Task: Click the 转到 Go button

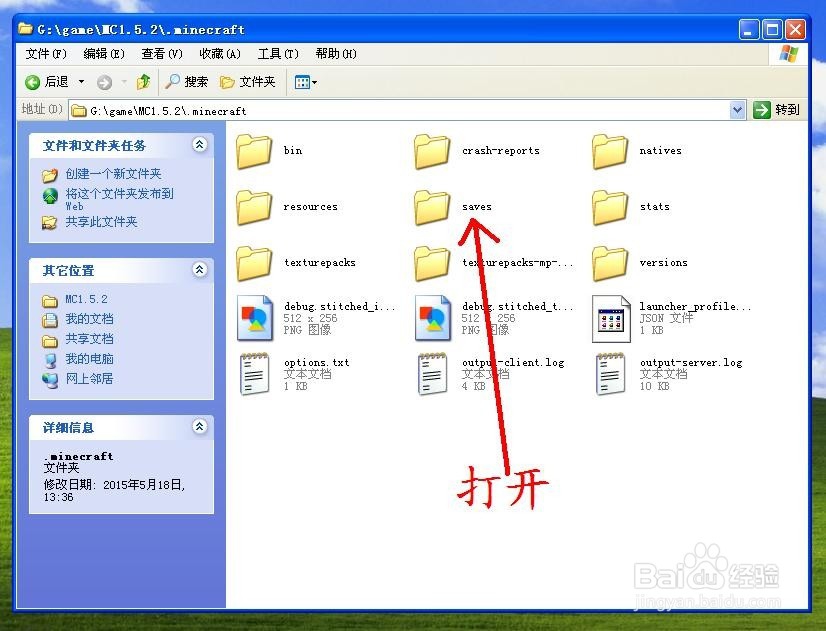Action: (776, 110)
